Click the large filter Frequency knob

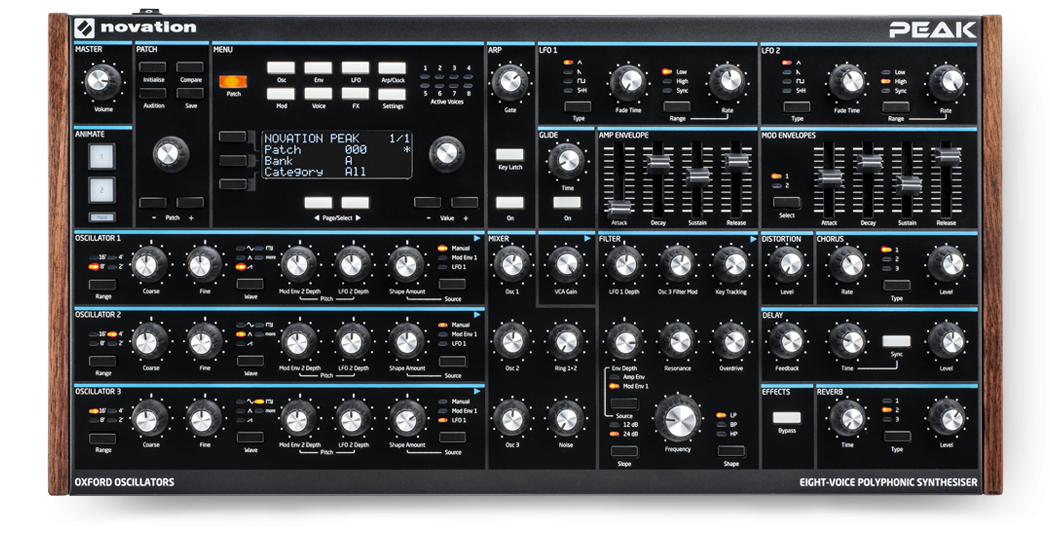[x=678, y=418]
